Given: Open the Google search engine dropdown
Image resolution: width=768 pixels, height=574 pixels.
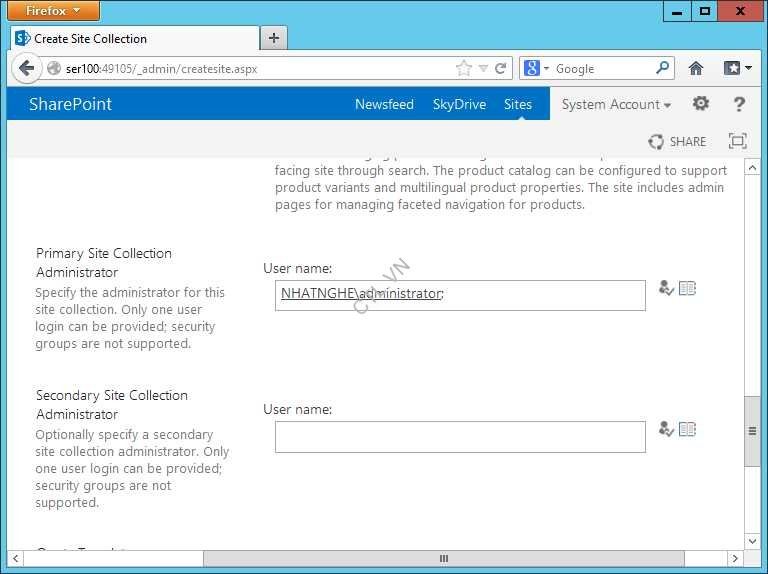Looking at the screenshot, I should pyautogui.click(x=537, y=68).
